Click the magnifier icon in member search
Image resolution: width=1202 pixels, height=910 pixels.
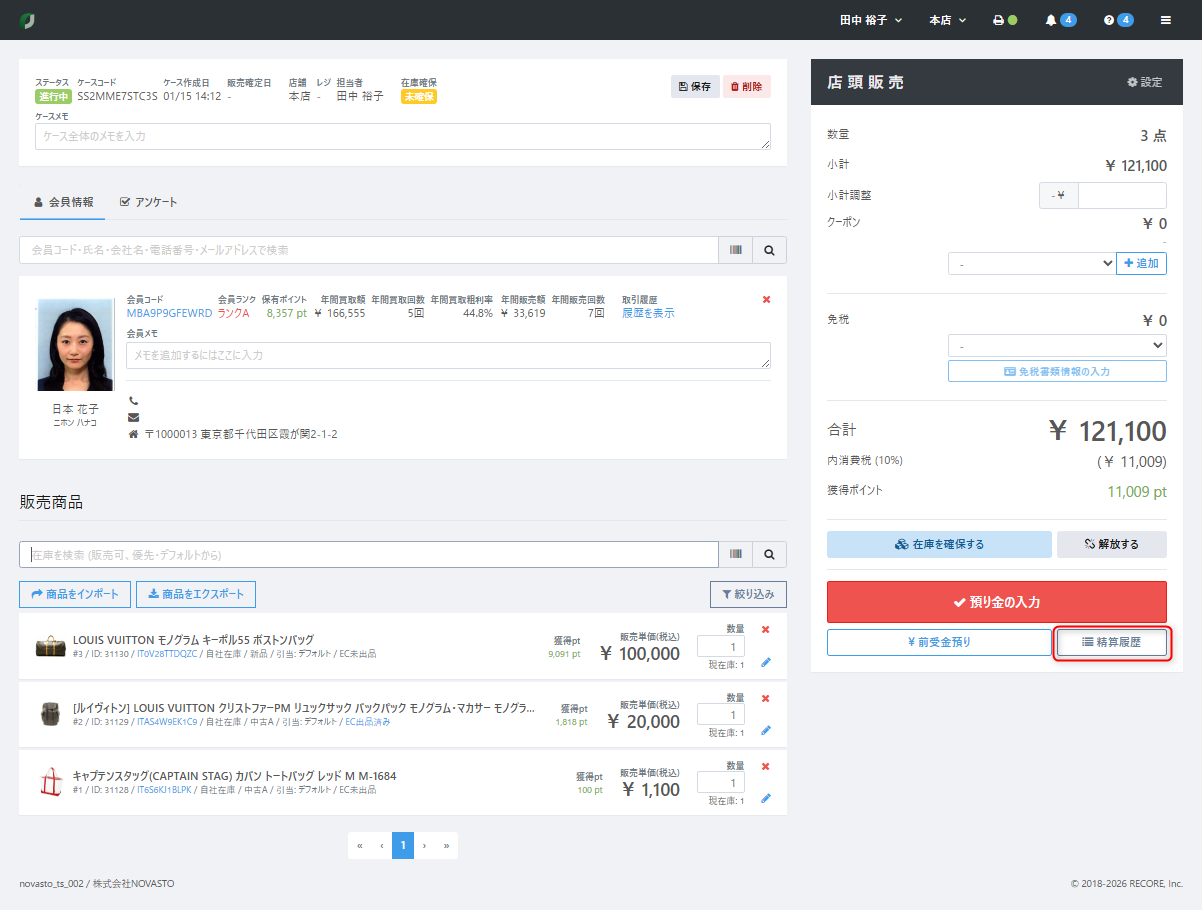click(x=769, y=250)
